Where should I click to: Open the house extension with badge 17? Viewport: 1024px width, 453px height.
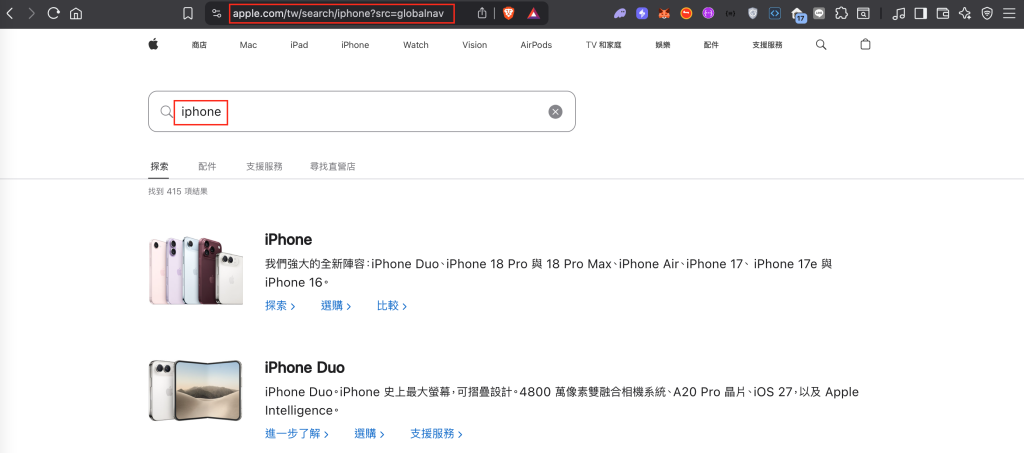[x=798, y=14]
